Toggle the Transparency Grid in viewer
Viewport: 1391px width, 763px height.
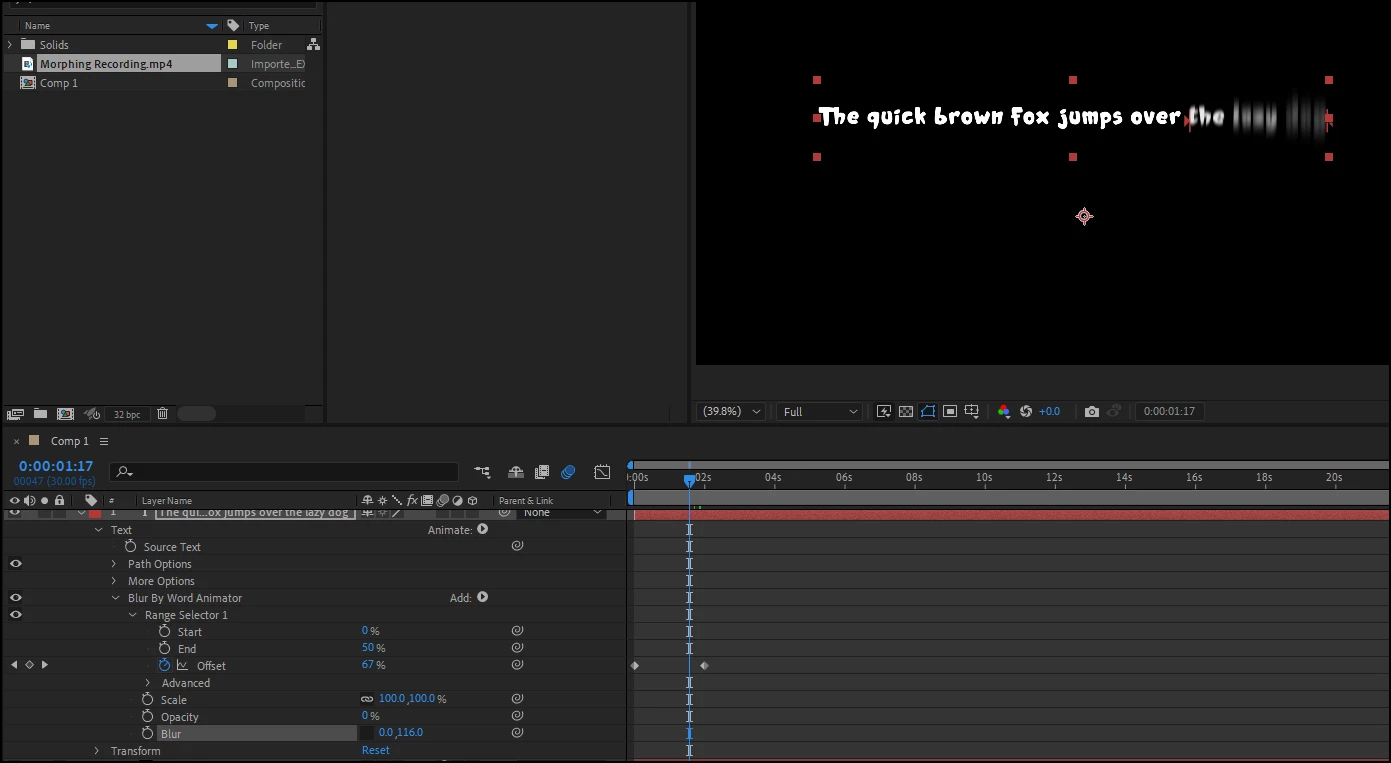(x=905, y=412)
